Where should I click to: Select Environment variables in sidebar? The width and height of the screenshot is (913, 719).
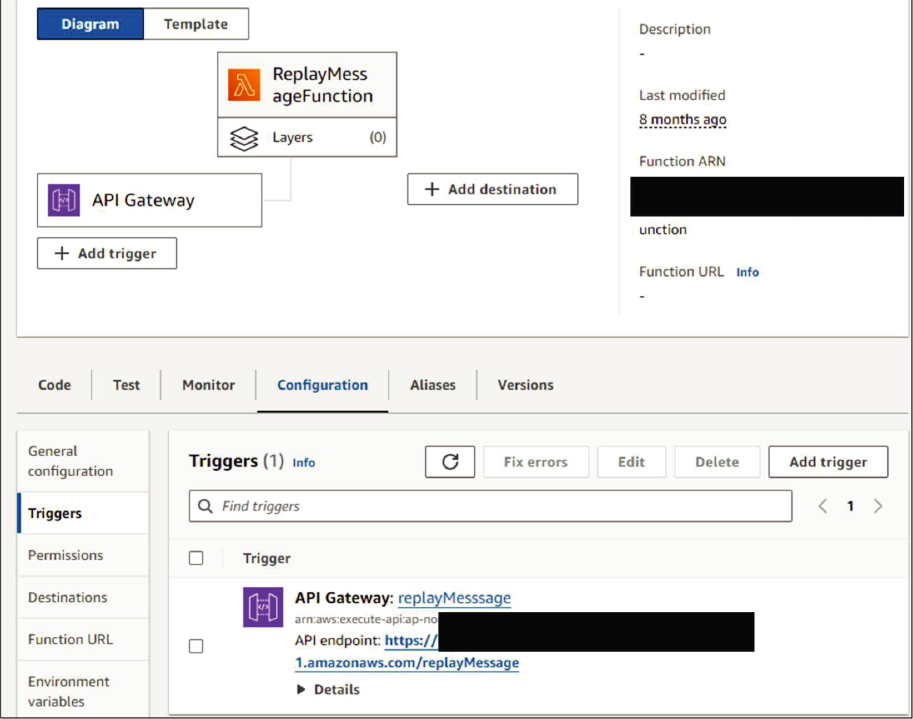tap(69, 691)
